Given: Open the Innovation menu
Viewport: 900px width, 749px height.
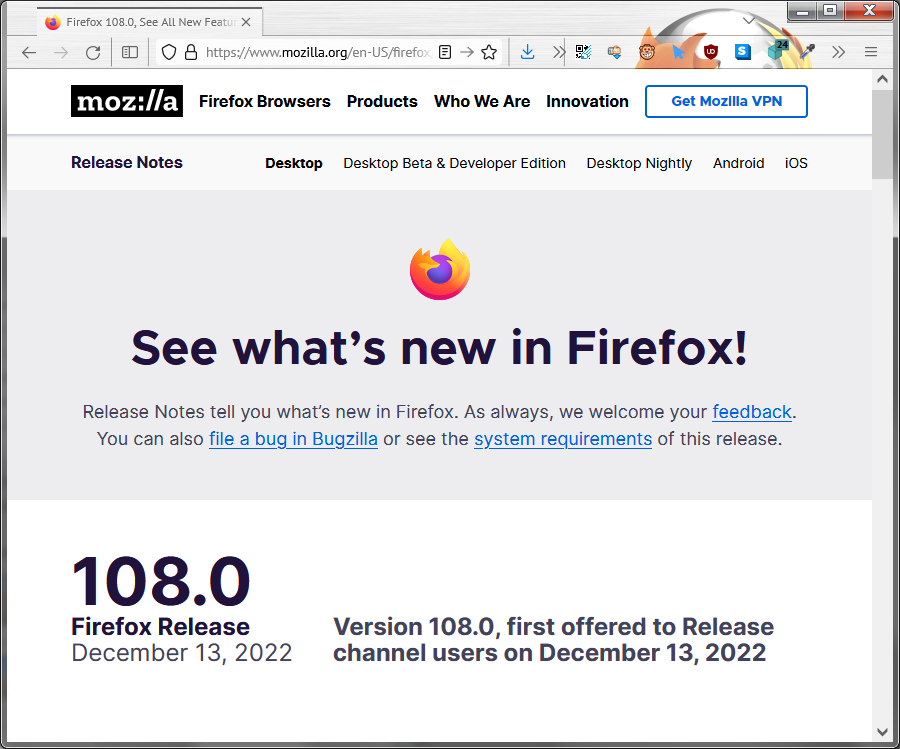Looking at the screenshot, I should click(x=587, y=102).
